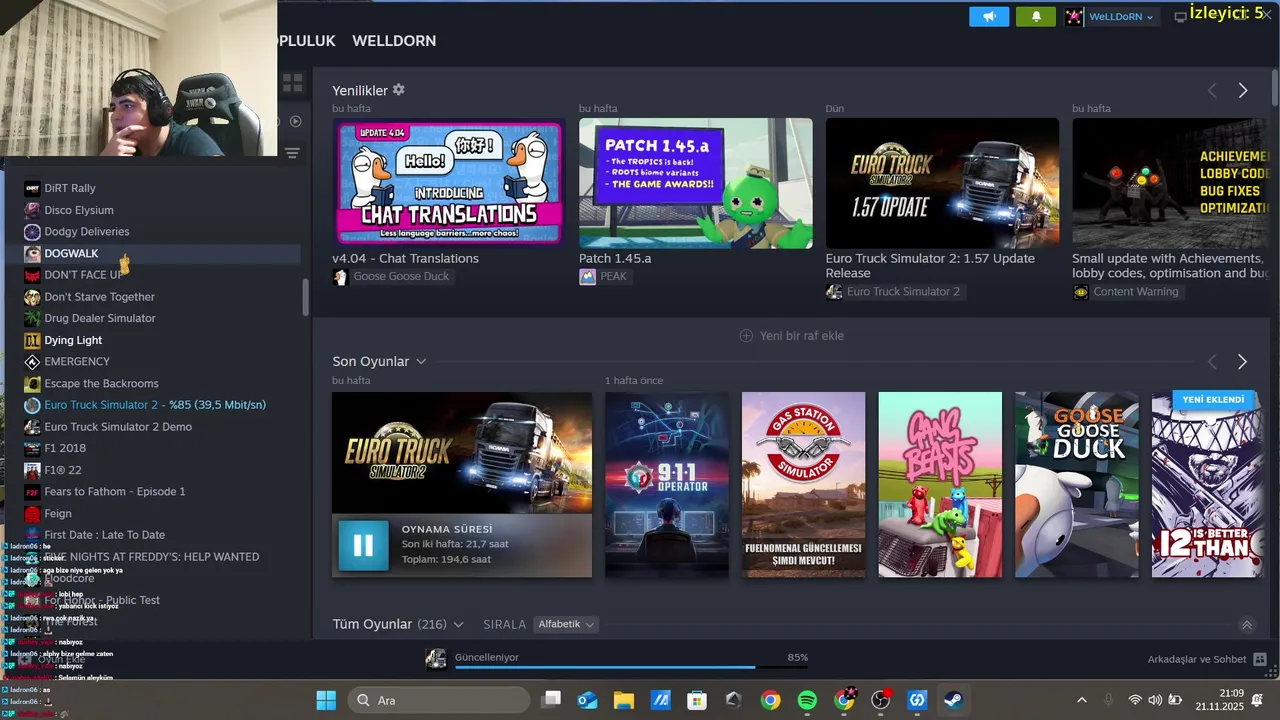
Task: Open the green notifications bell
Action: coord(1036,16)
